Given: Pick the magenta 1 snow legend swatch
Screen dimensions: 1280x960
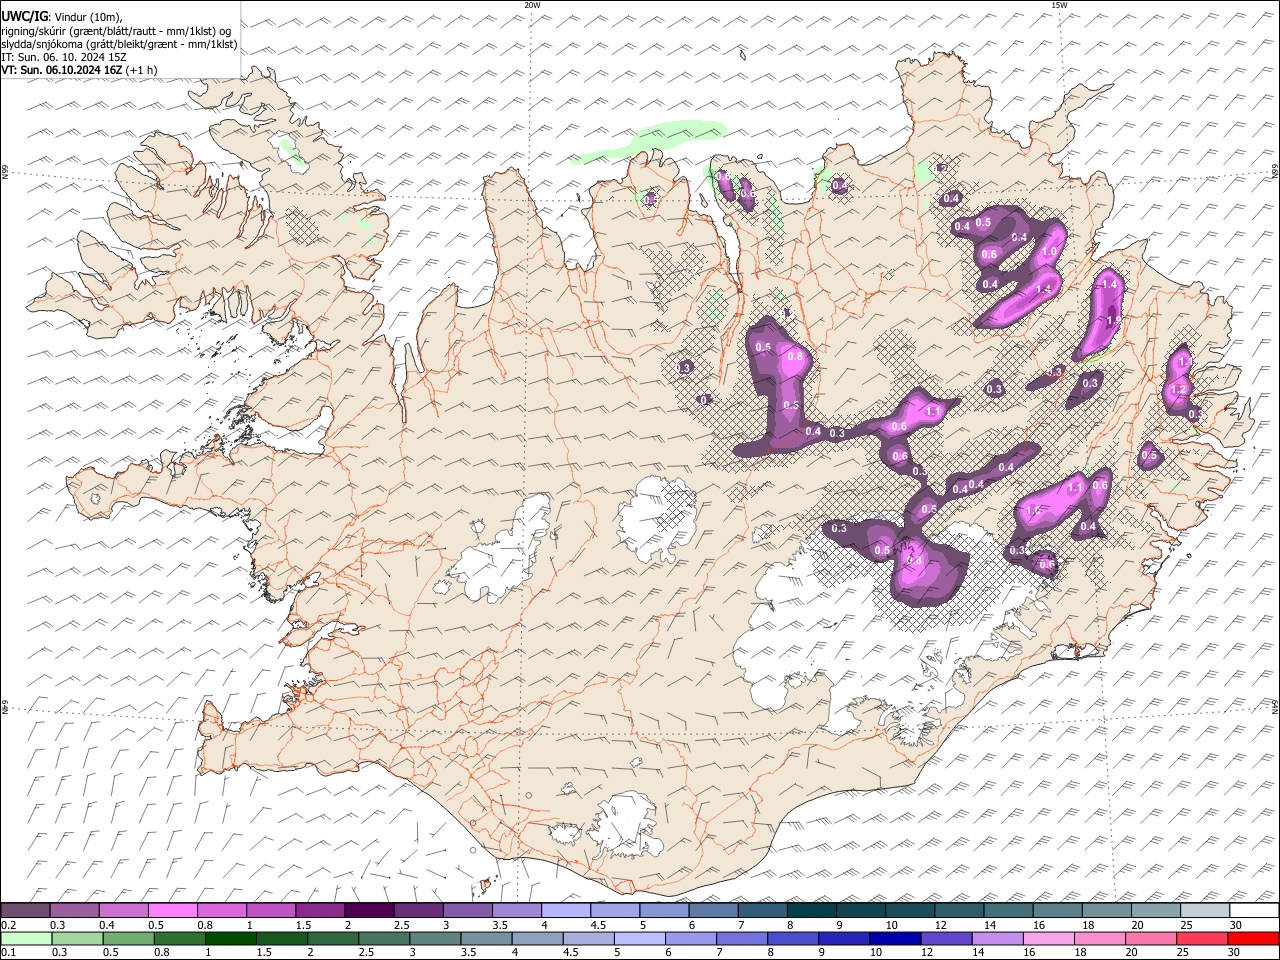Looking at the screenshot, I should pos(271,911).
